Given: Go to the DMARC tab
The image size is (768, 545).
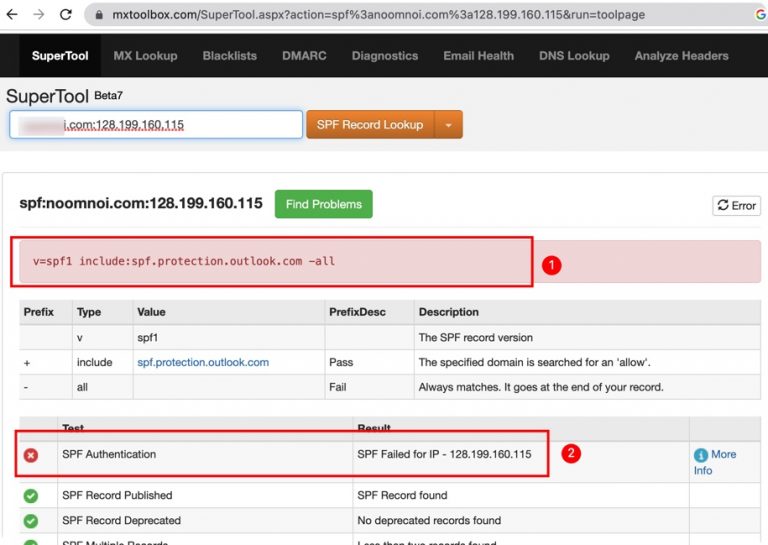Looking at the screenshot, I should click(x=304, y=56).
